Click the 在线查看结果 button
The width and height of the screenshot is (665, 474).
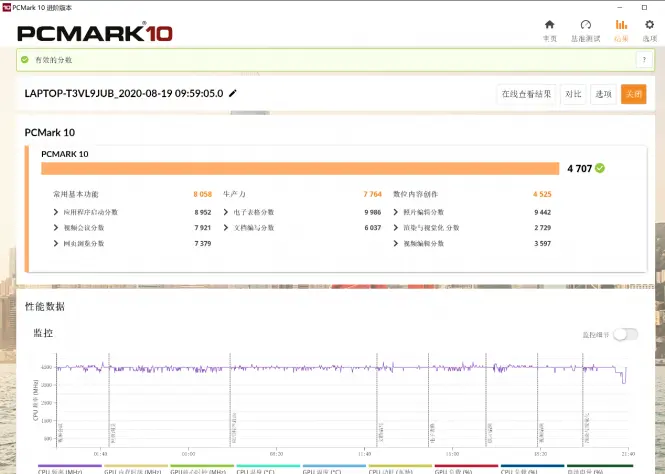526,94
